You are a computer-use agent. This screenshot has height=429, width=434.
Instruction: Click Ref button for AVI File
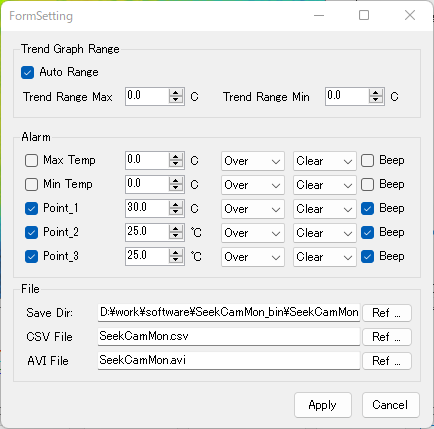tap(387, 361)
